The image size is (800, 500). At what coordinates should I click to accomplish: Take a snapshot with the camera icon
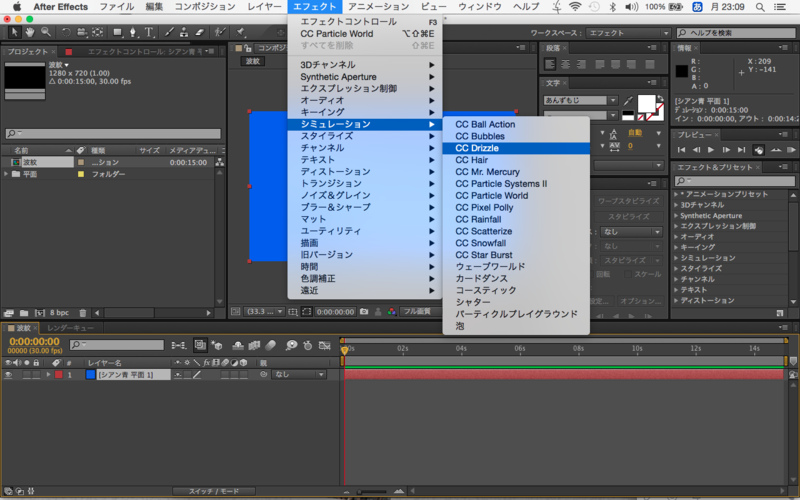pos(364,311)
